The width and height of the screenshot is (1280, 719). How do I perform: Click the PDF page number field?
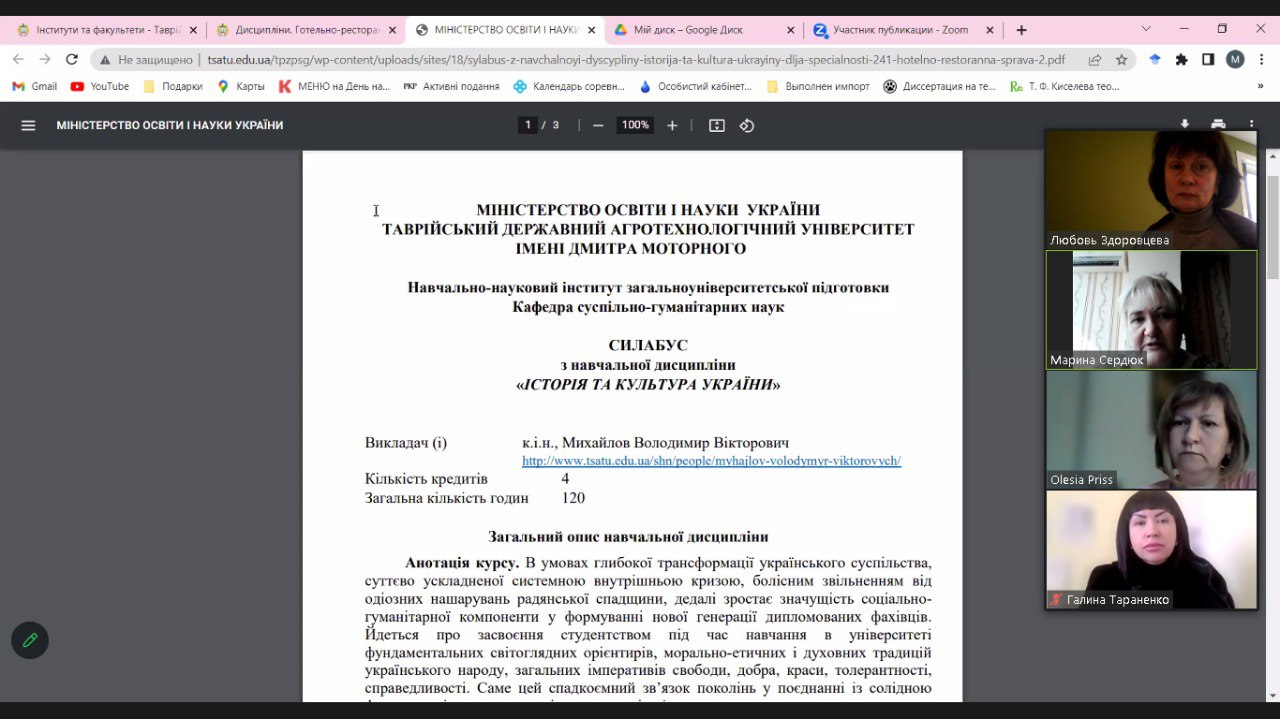pos(528,125)
